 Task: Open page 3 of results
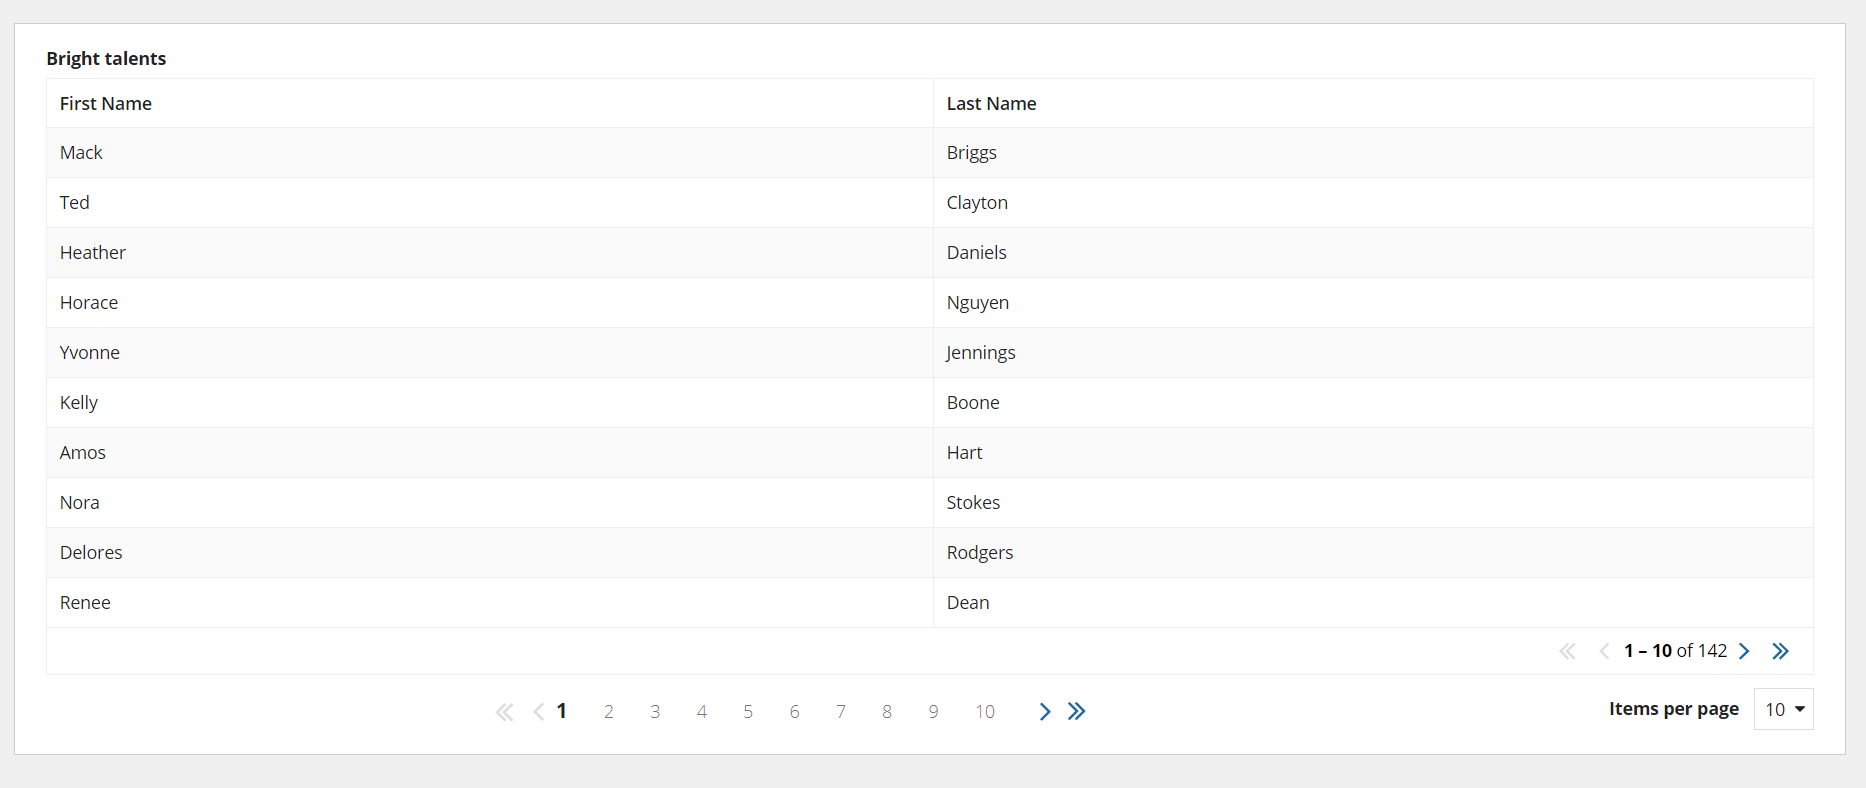click(x=655, y=711)
